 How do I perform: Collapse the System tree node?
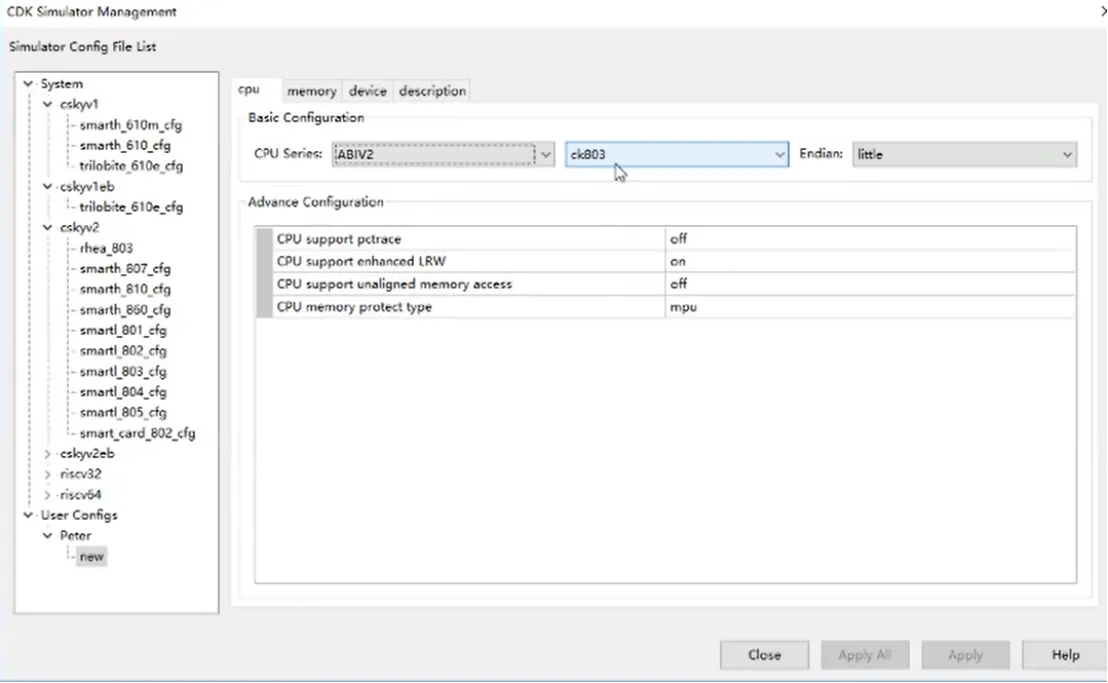pos(28,84)
